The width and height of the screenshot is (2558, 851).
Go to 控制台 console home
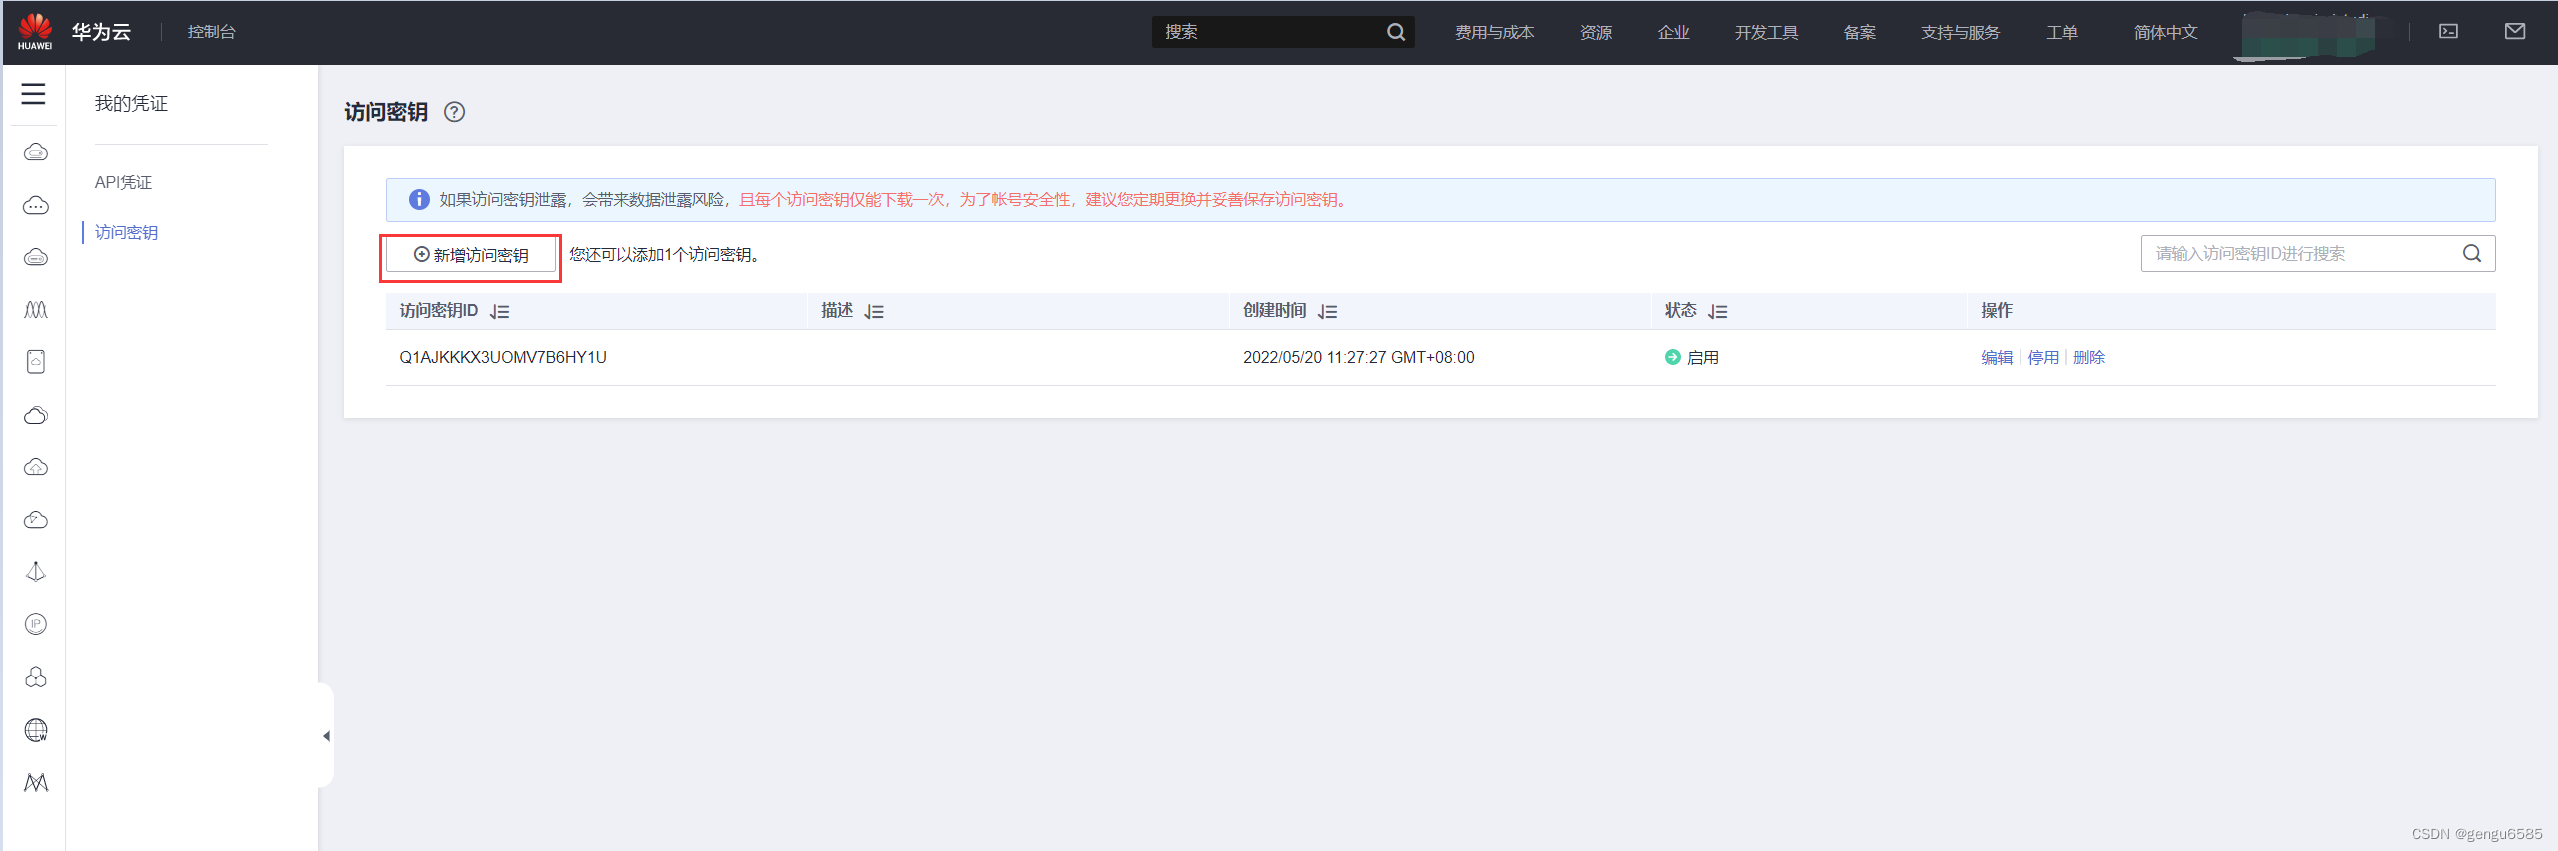[212, 32]
